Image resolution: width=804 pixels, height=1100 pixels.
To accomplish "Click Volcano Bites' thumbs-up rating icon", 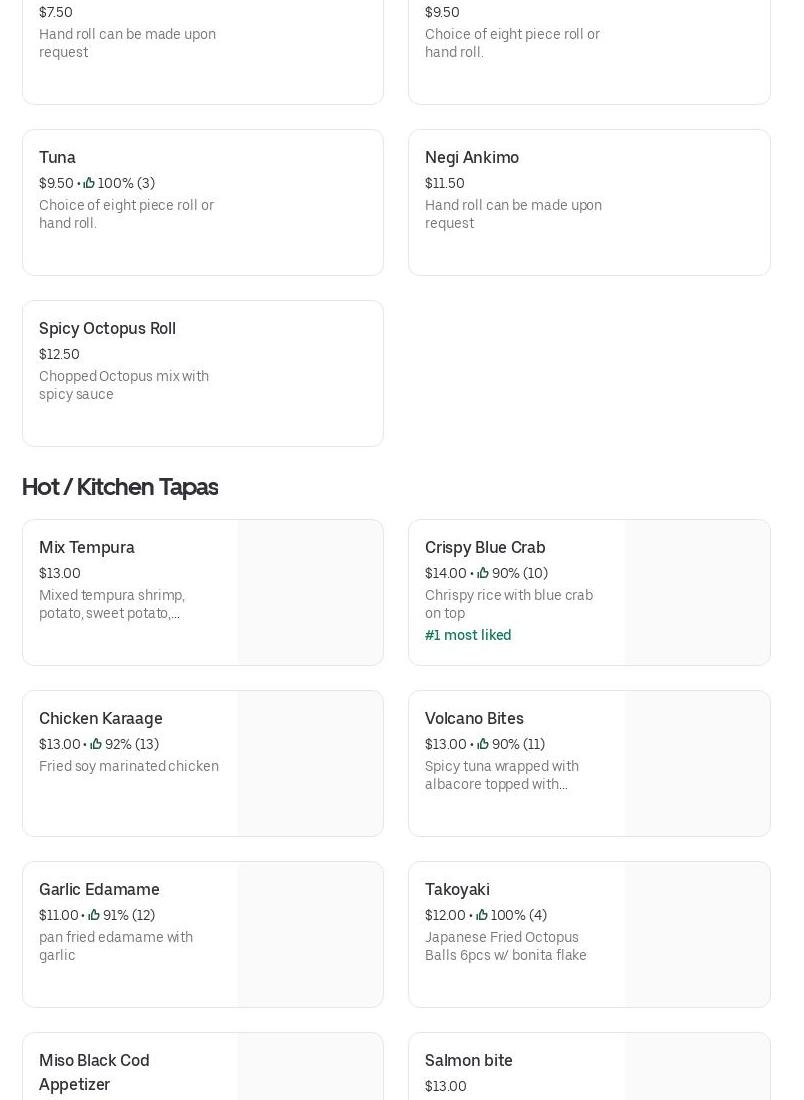I will click(483, 744).
